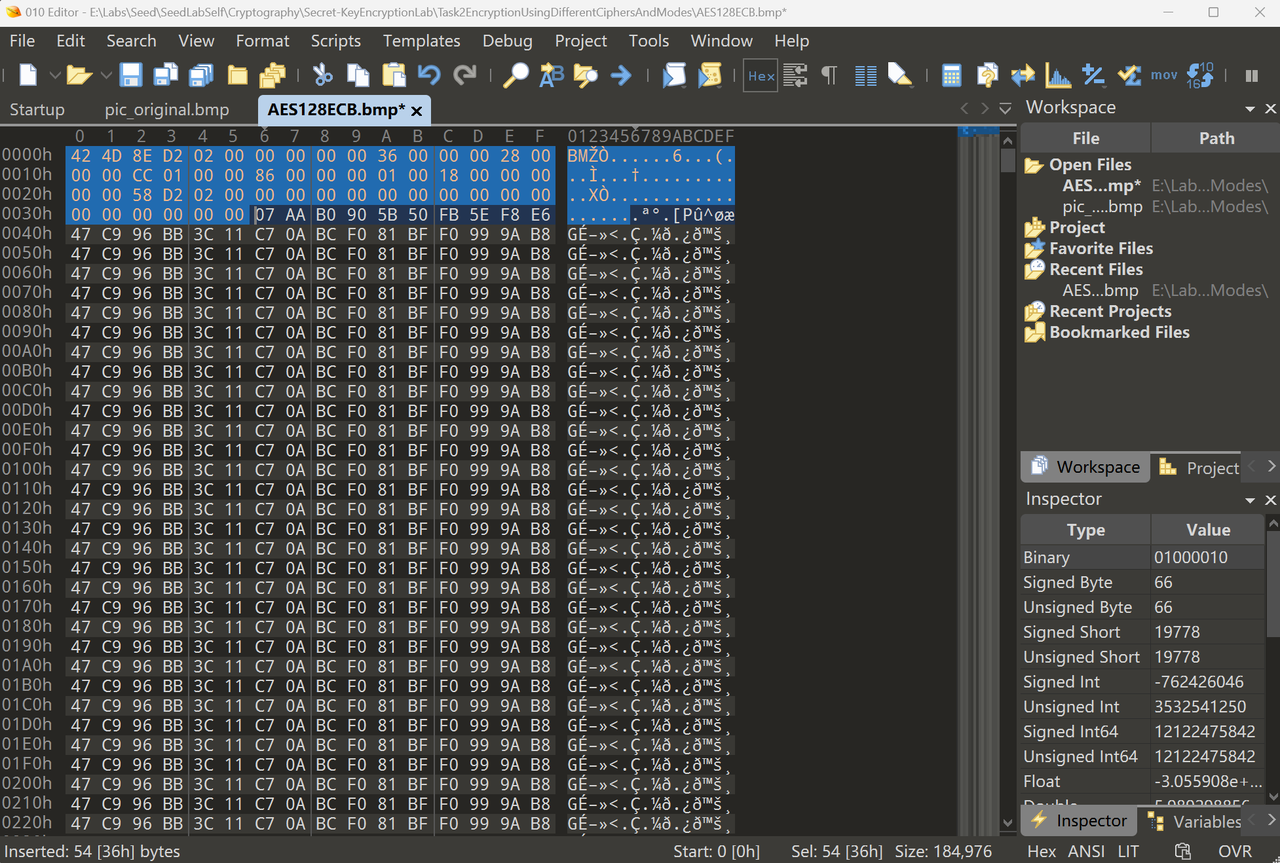Open Find with the magnifier icon
Screen dimensions: 1280x863
515,75
